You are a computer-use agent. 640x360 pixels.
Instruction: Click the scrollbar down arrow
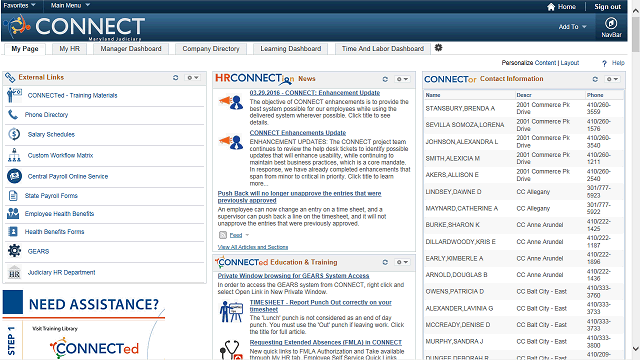point(636,349)
